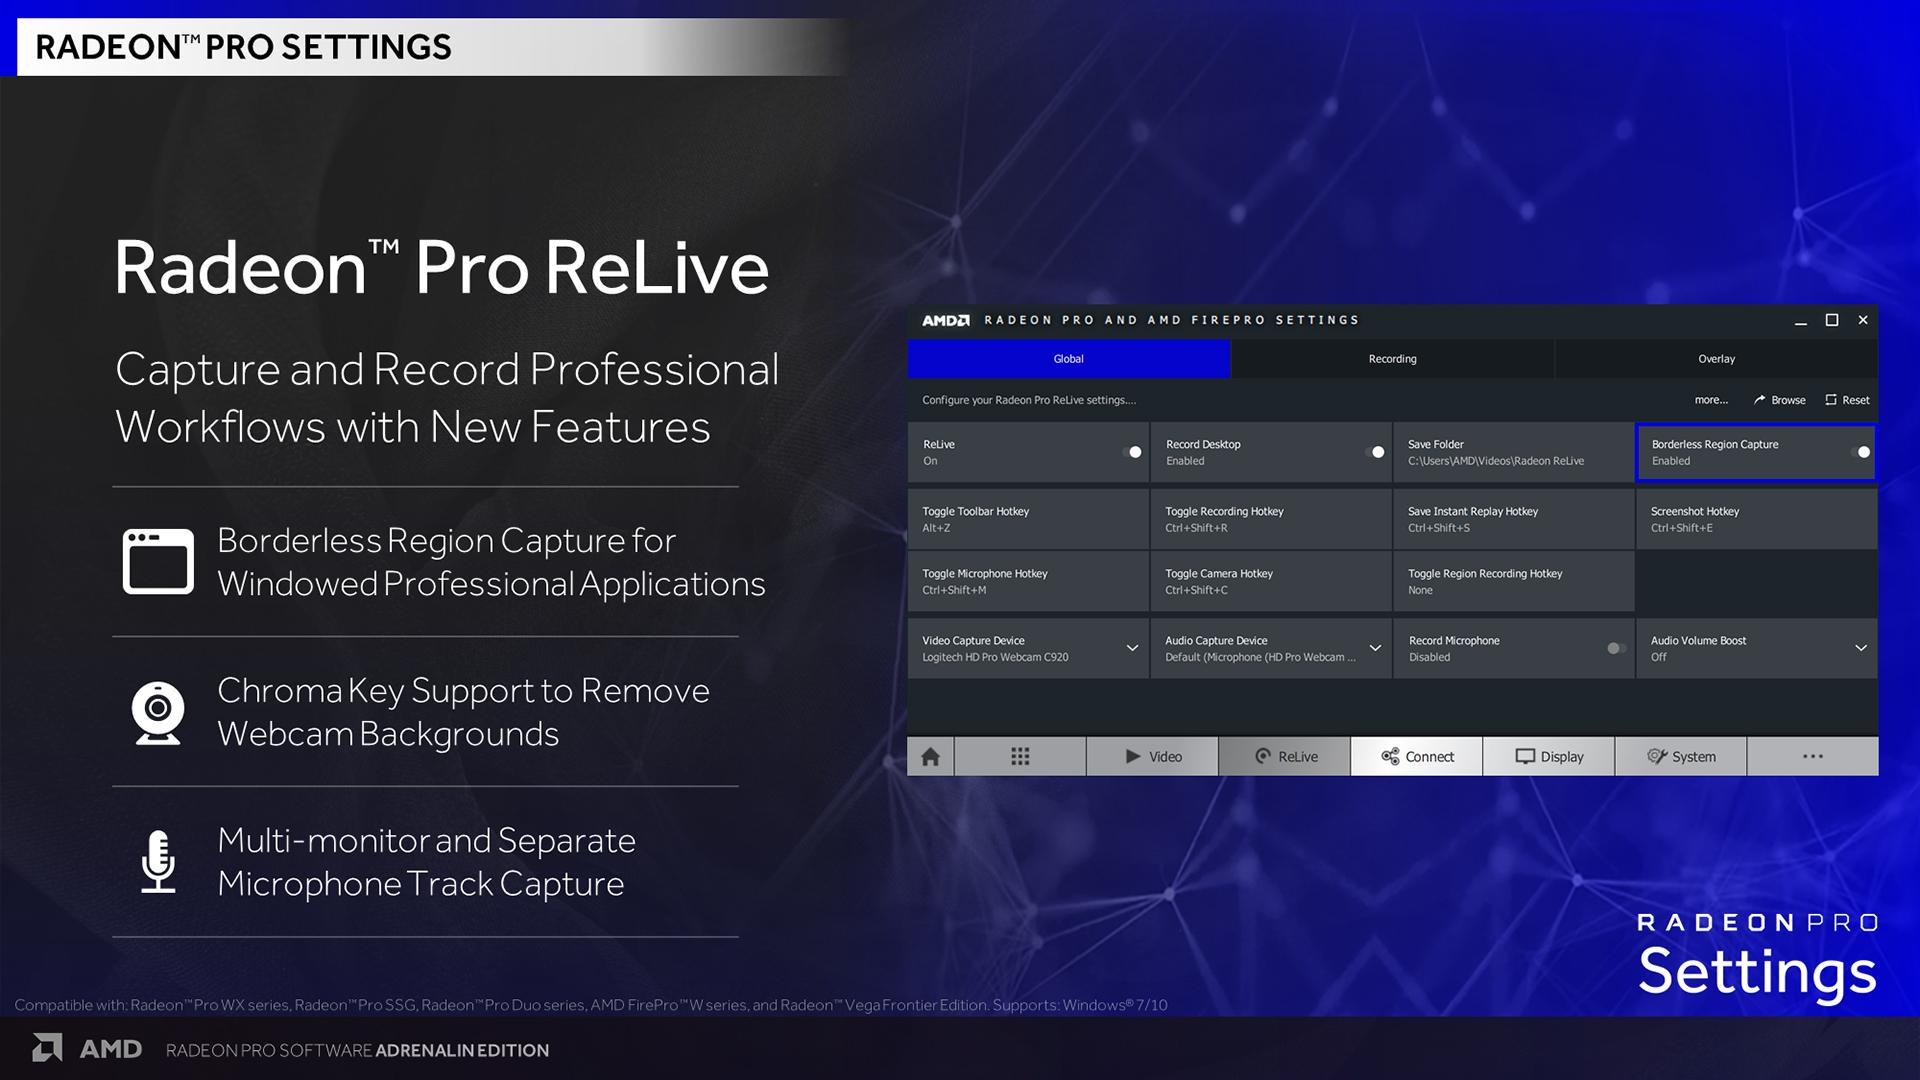
Task: Open the Video section
Action: (1152, 757)
